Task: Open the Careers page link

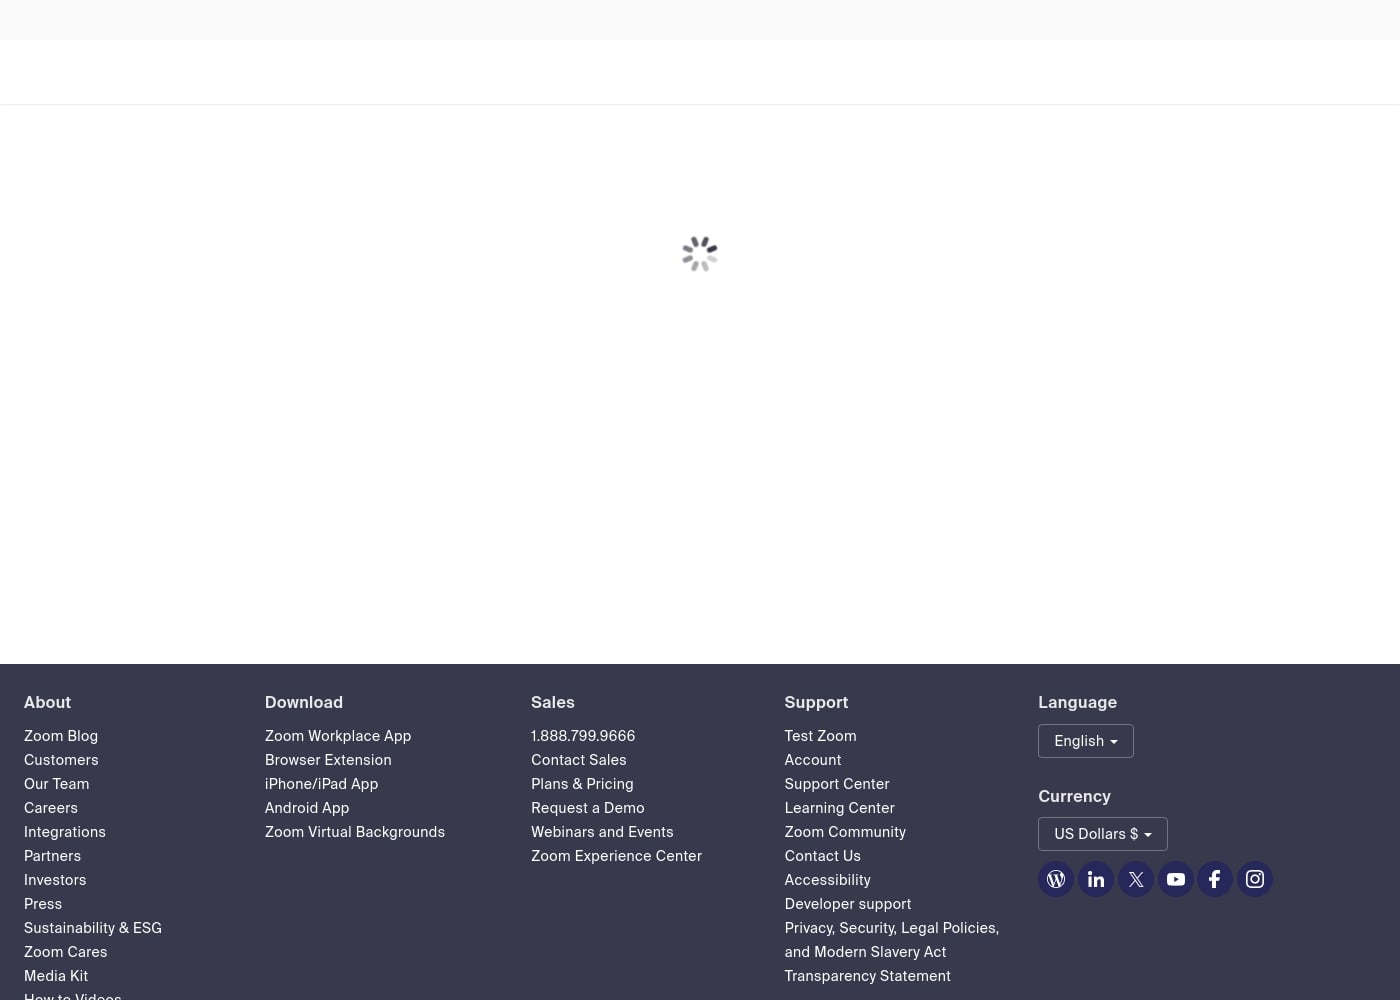Action: click(x=51, y=808)
